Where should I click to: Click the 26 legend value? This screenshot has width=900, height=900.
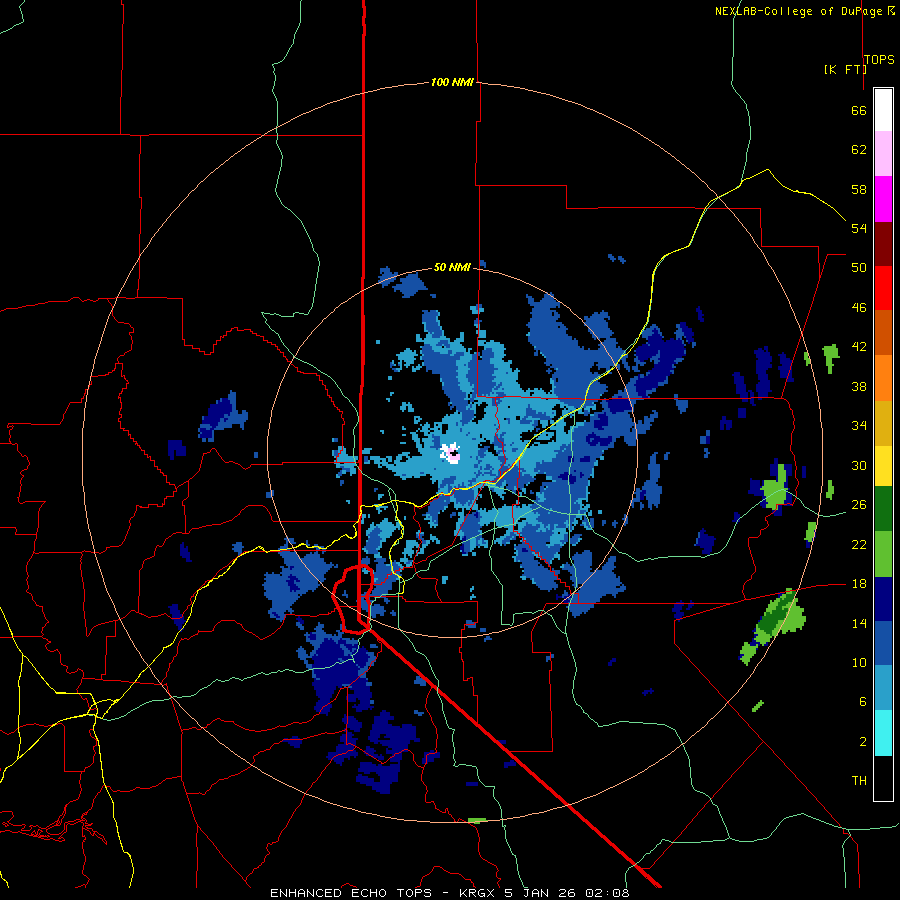click(x=859, y=505)
